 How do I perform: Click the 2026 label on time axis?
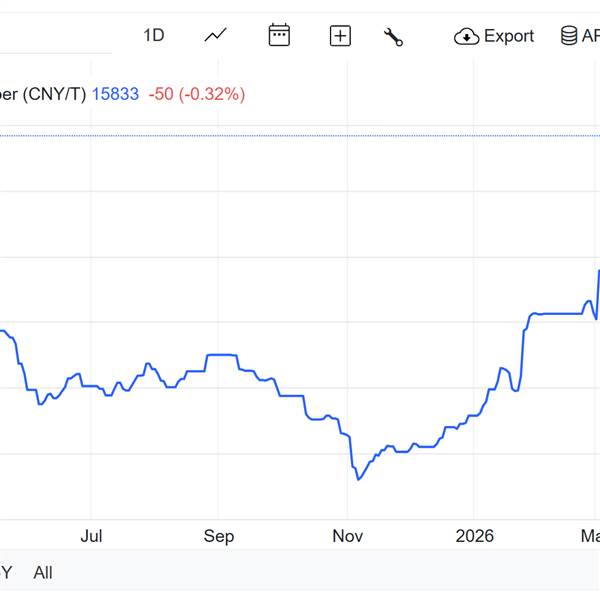tap(475, 536)
